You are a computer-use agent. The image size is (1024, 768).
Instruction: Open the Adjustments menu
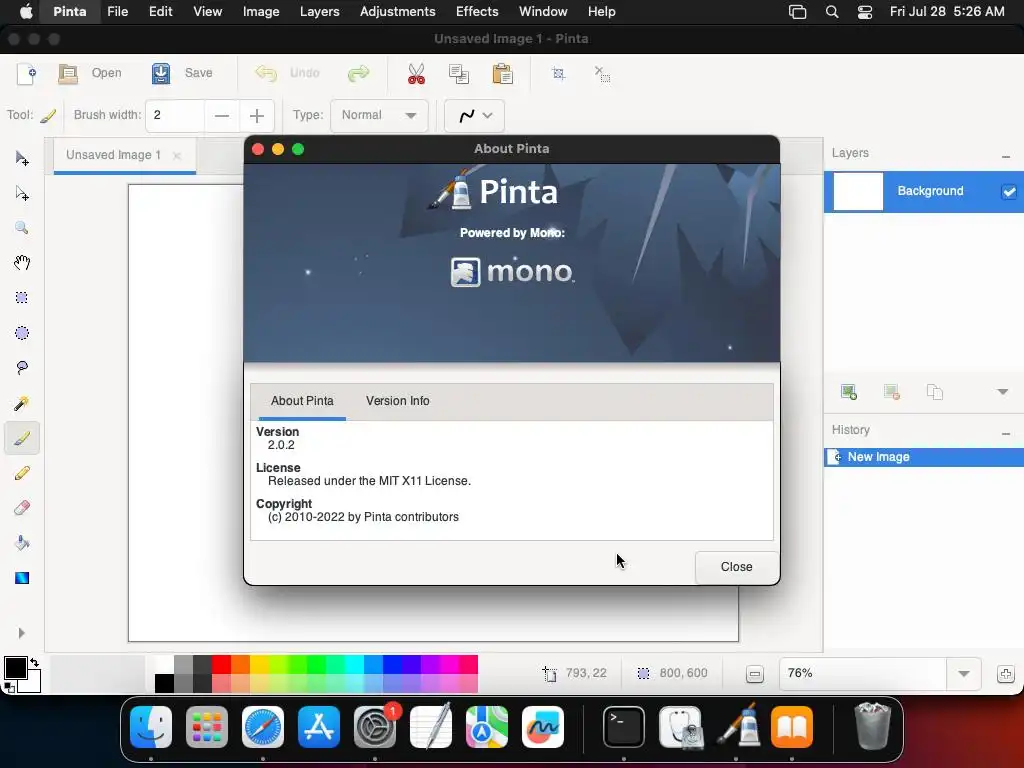[397, 12]
